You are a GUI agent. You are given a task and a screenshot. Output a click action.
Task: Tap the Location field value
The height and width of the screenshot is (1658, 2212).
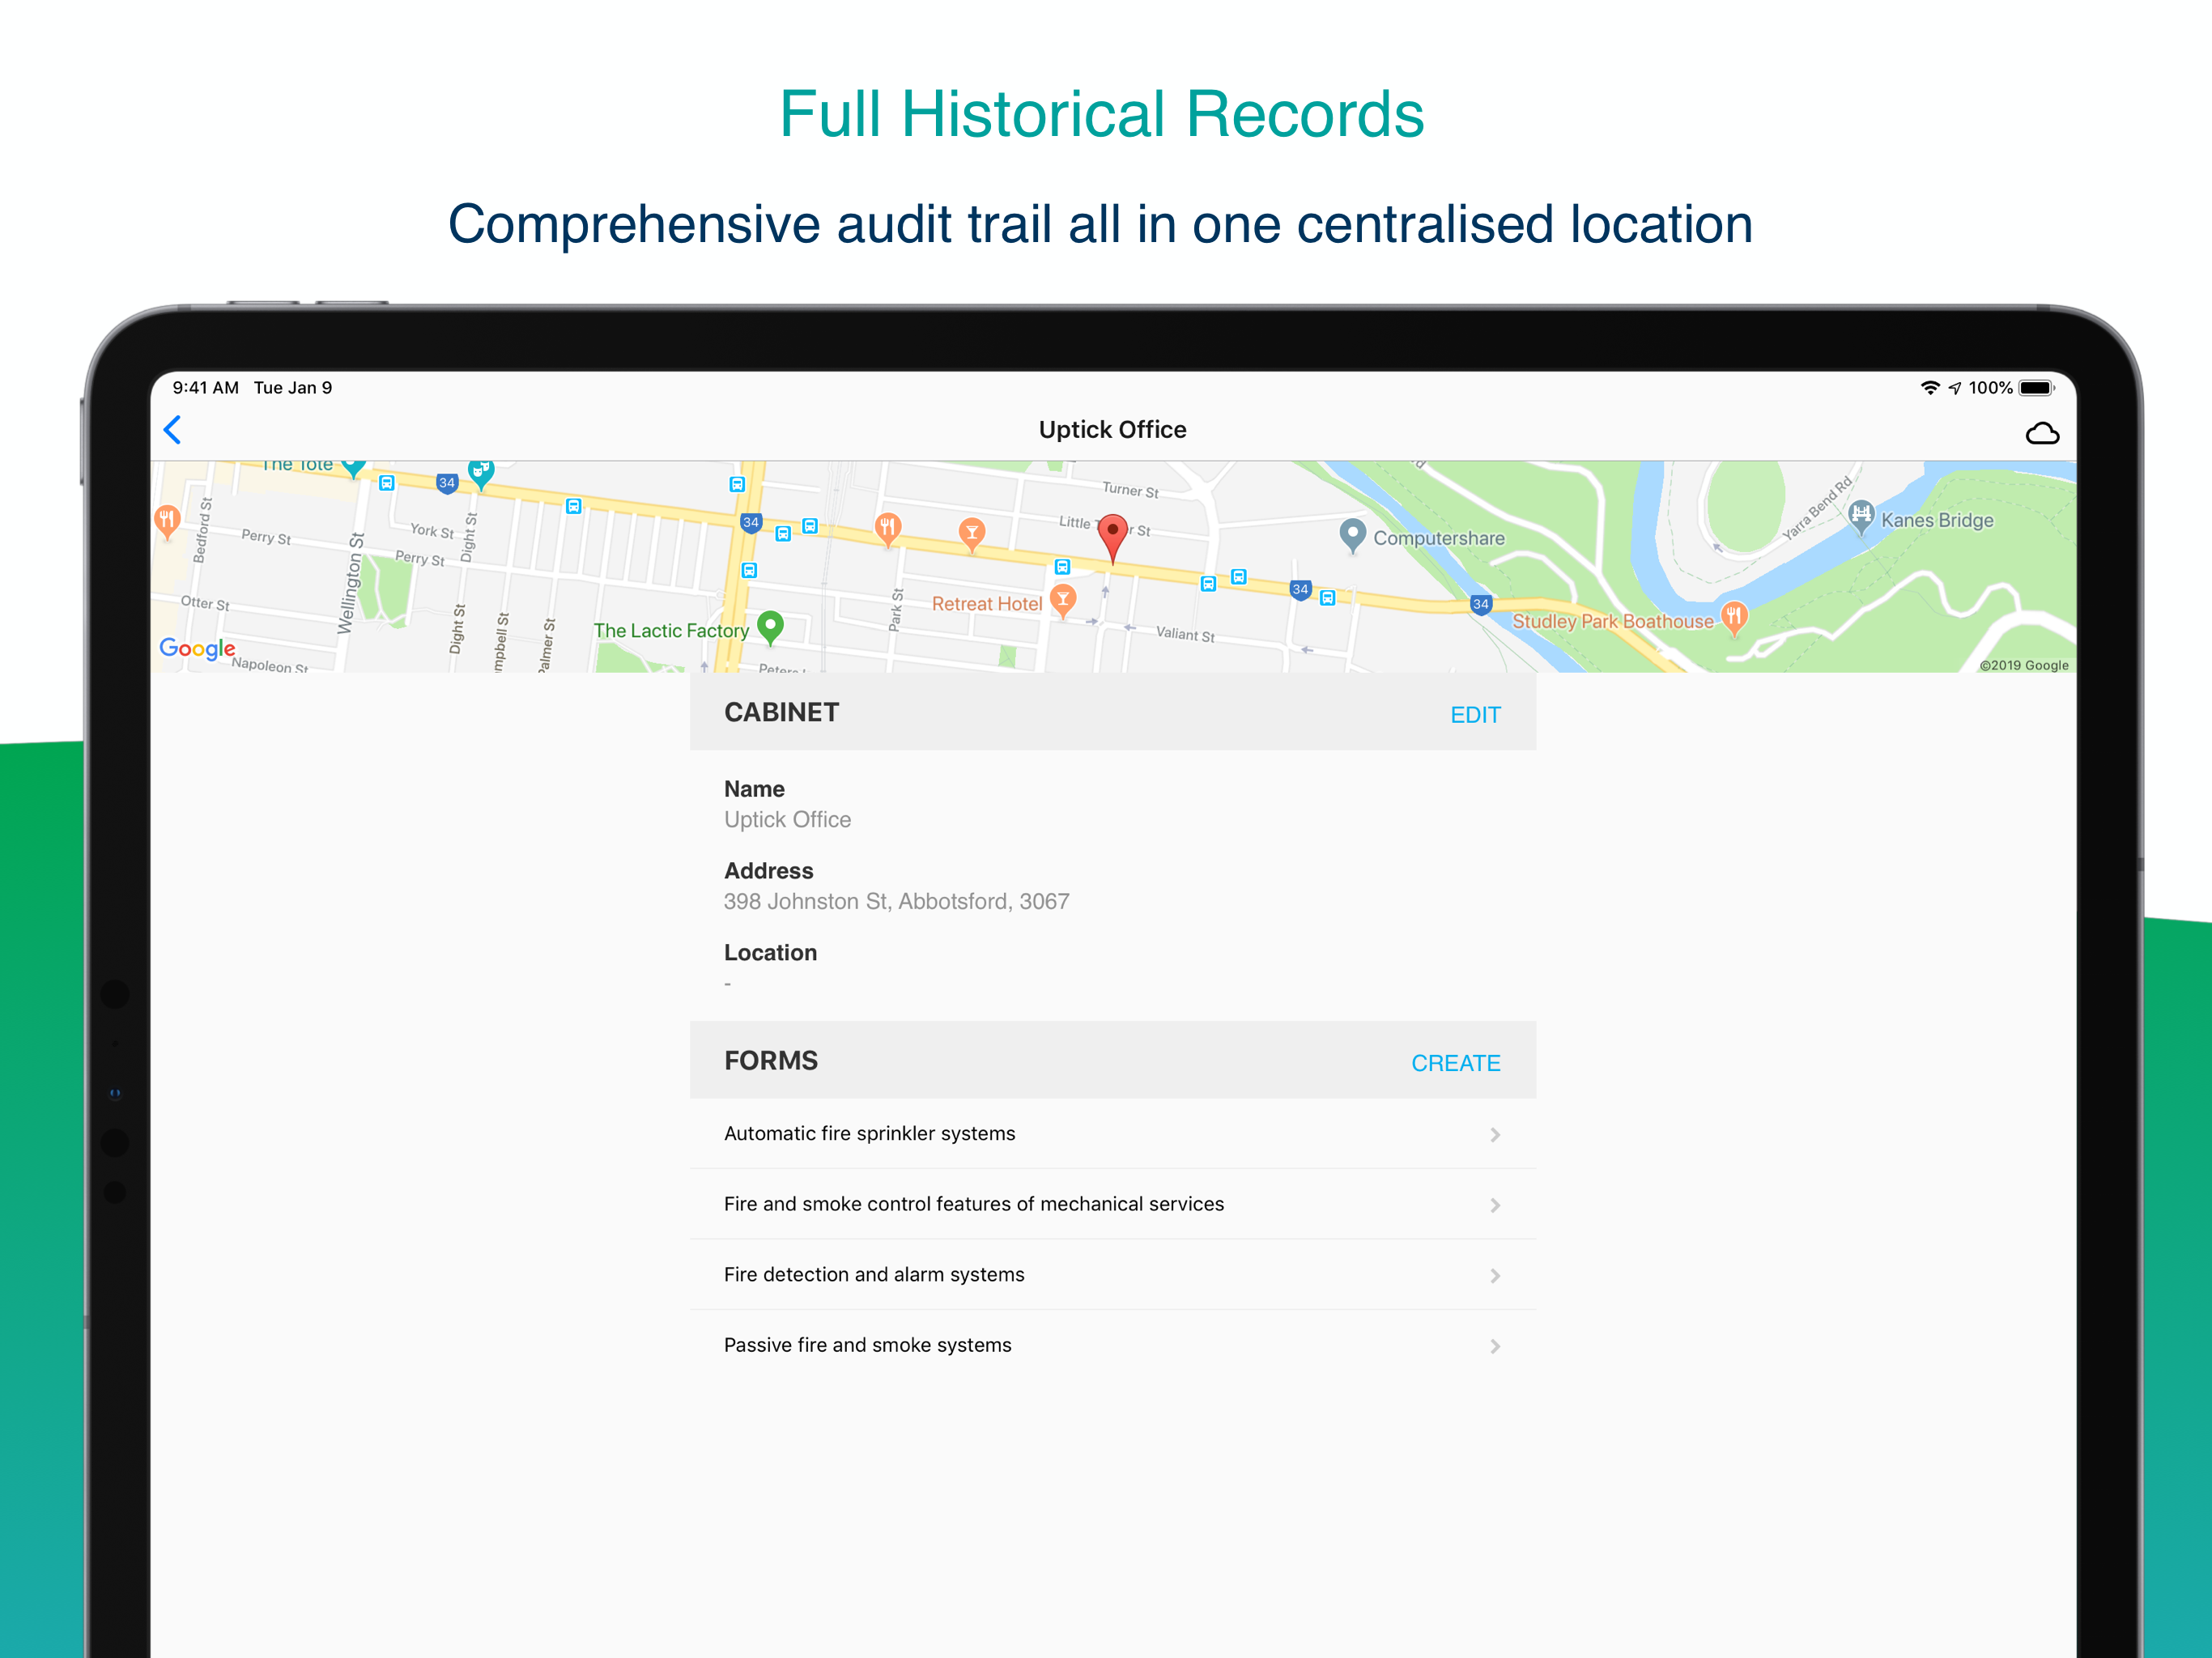728,984
